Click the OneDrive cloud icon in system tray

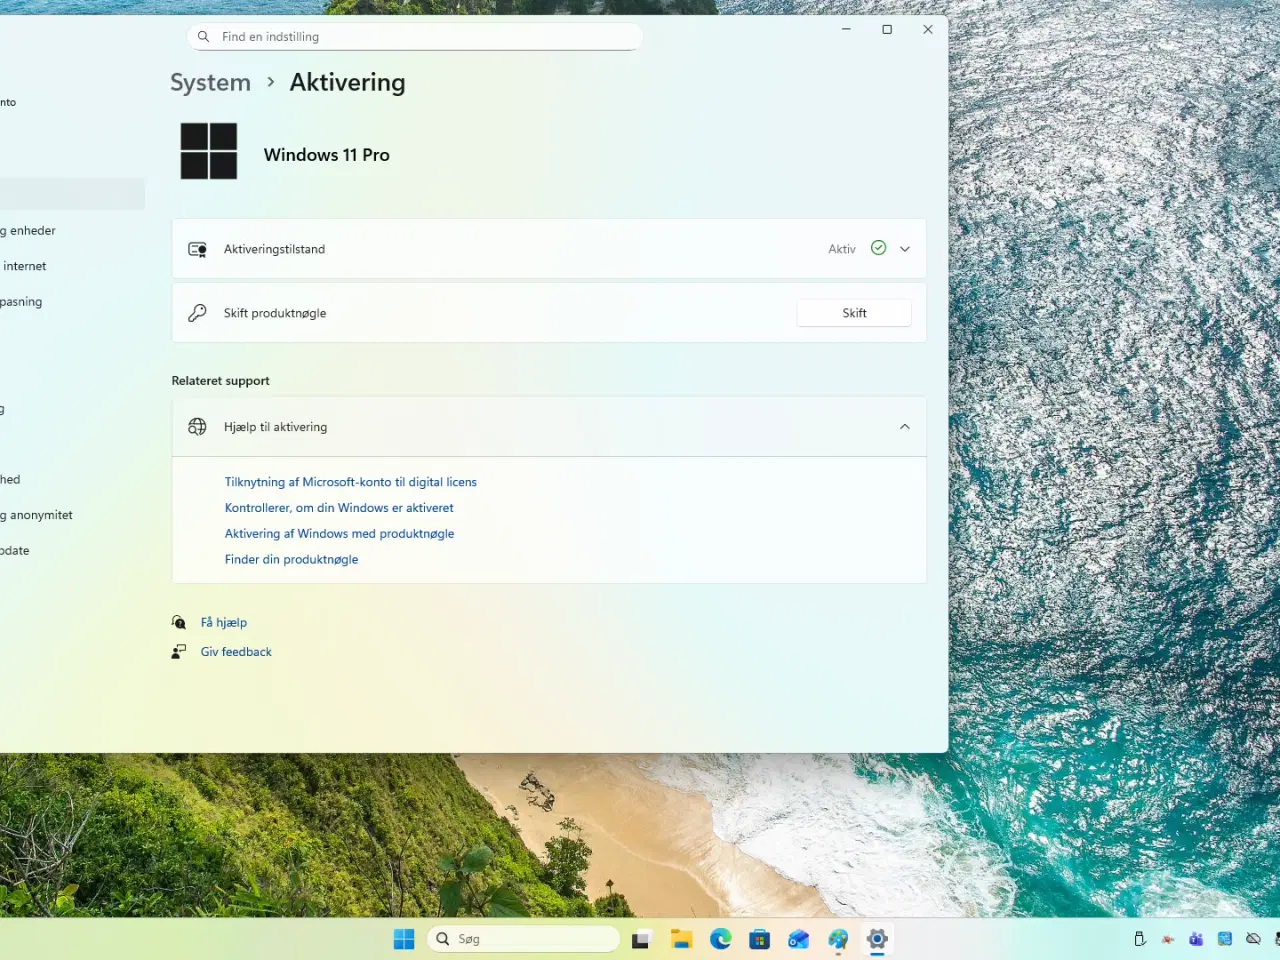coord(1254,938)
